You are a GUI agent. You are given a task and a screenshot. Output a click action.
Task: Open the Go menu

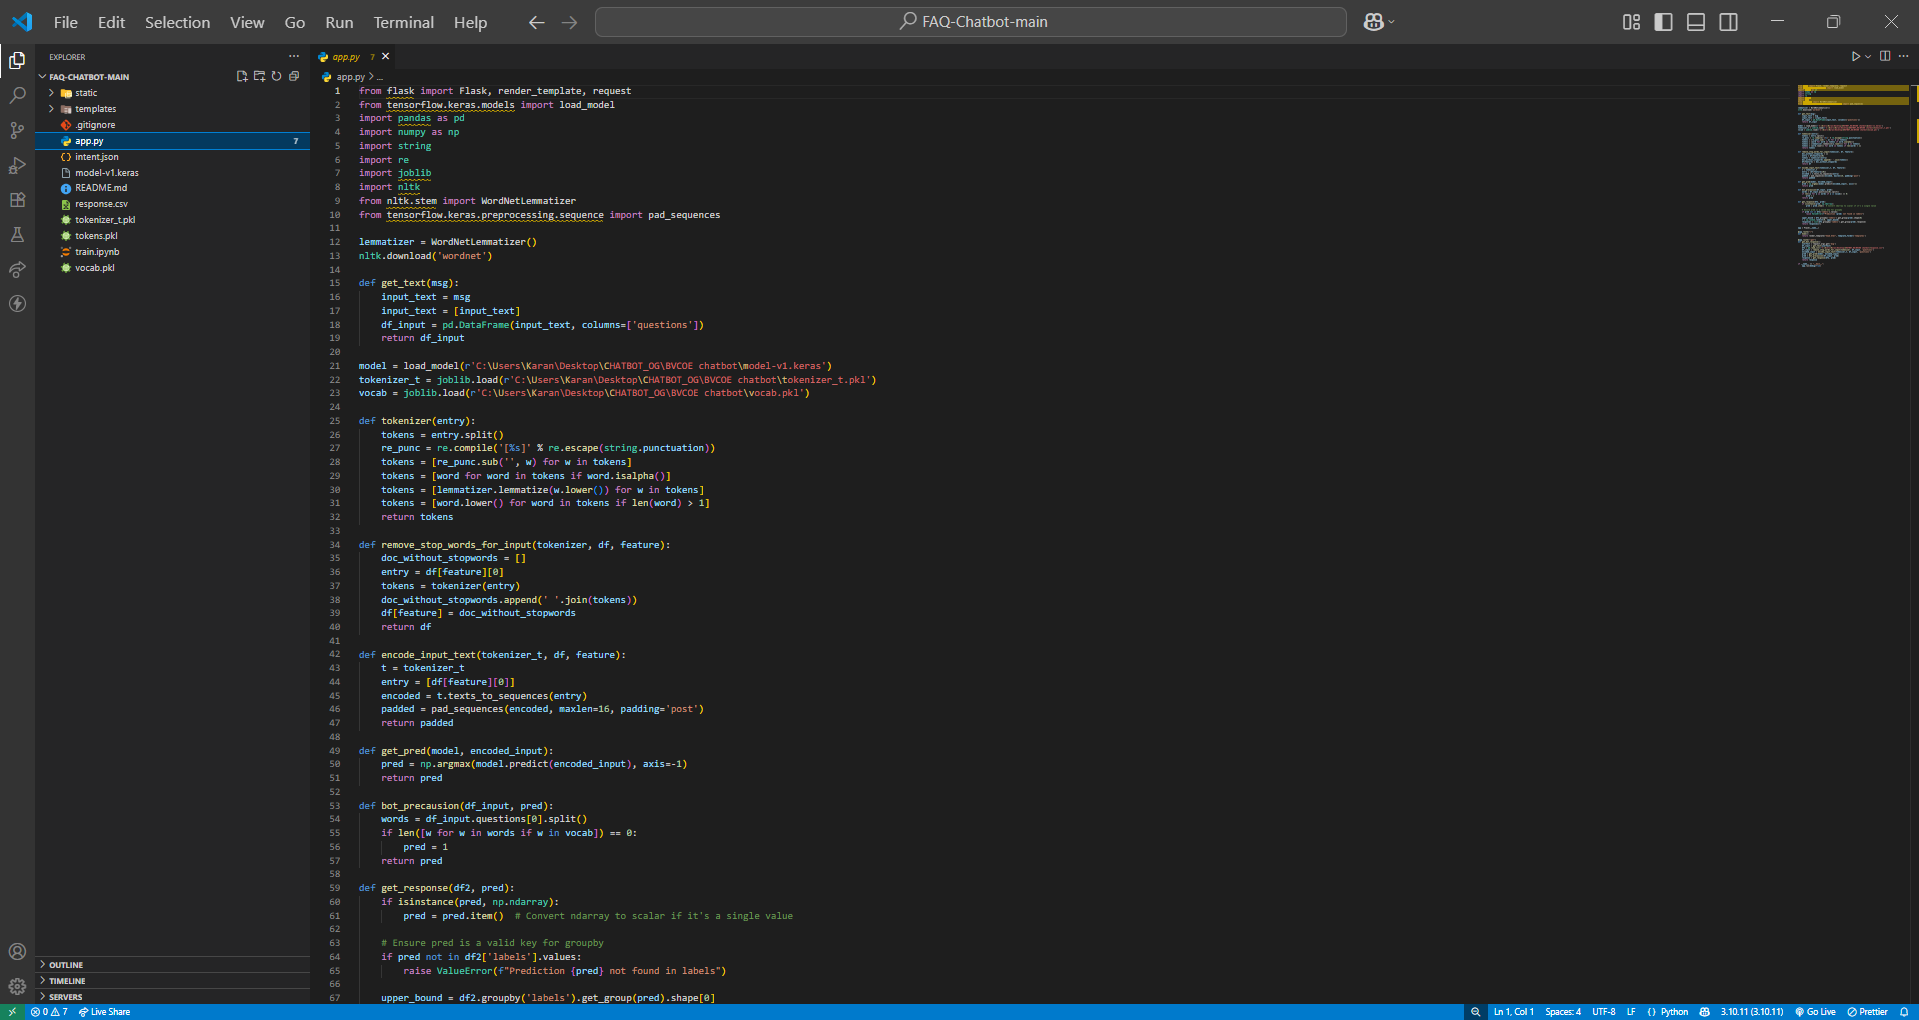[295, 22]
